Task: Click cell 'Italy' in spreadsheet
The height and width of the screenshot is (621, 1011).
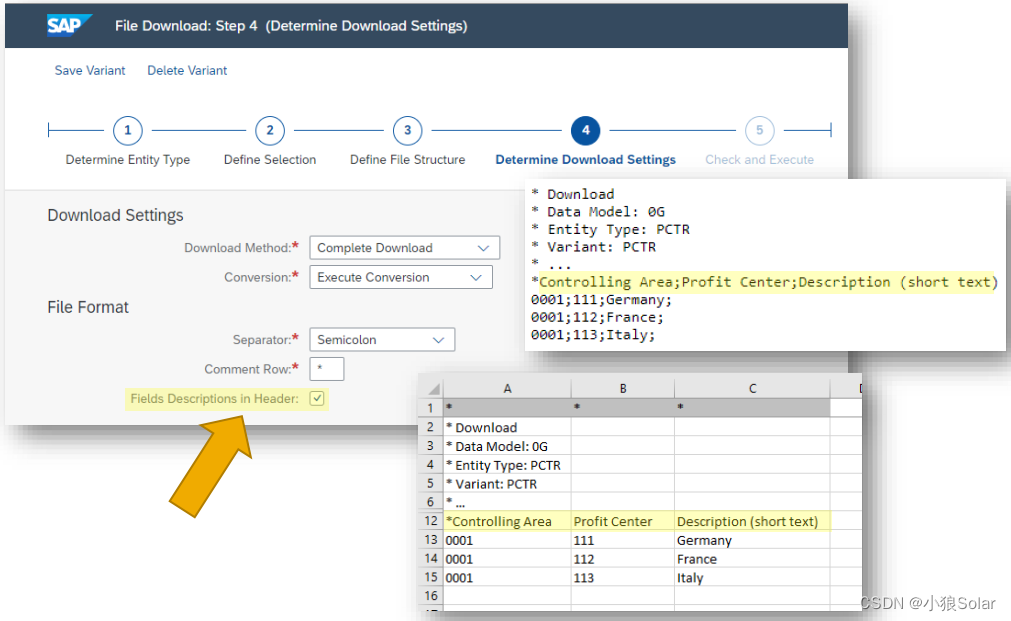Action: click(x=752, y=577)
